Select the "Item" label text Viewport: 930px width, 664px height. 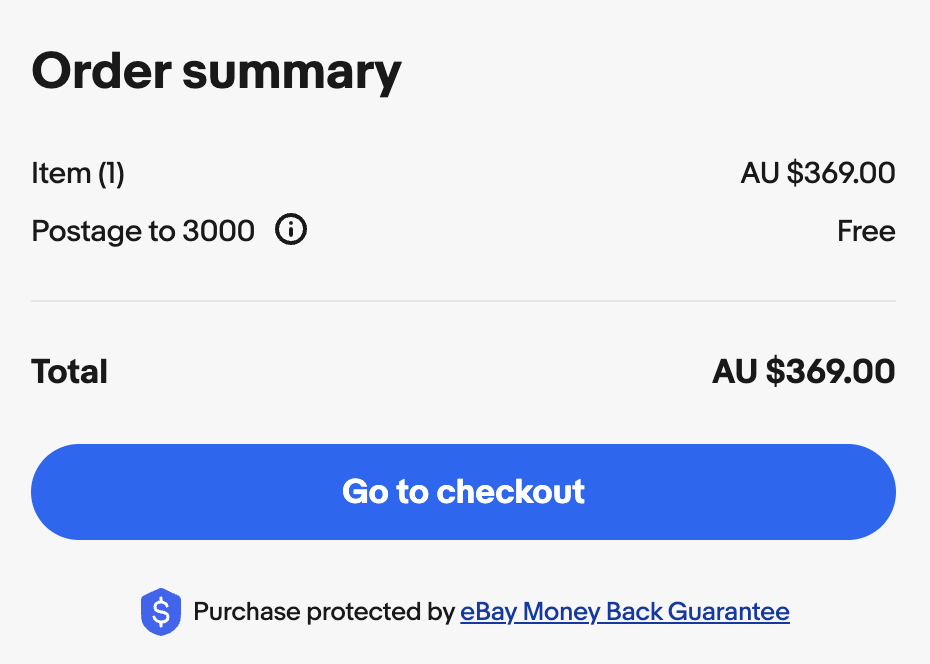click(x=61, y=173)
